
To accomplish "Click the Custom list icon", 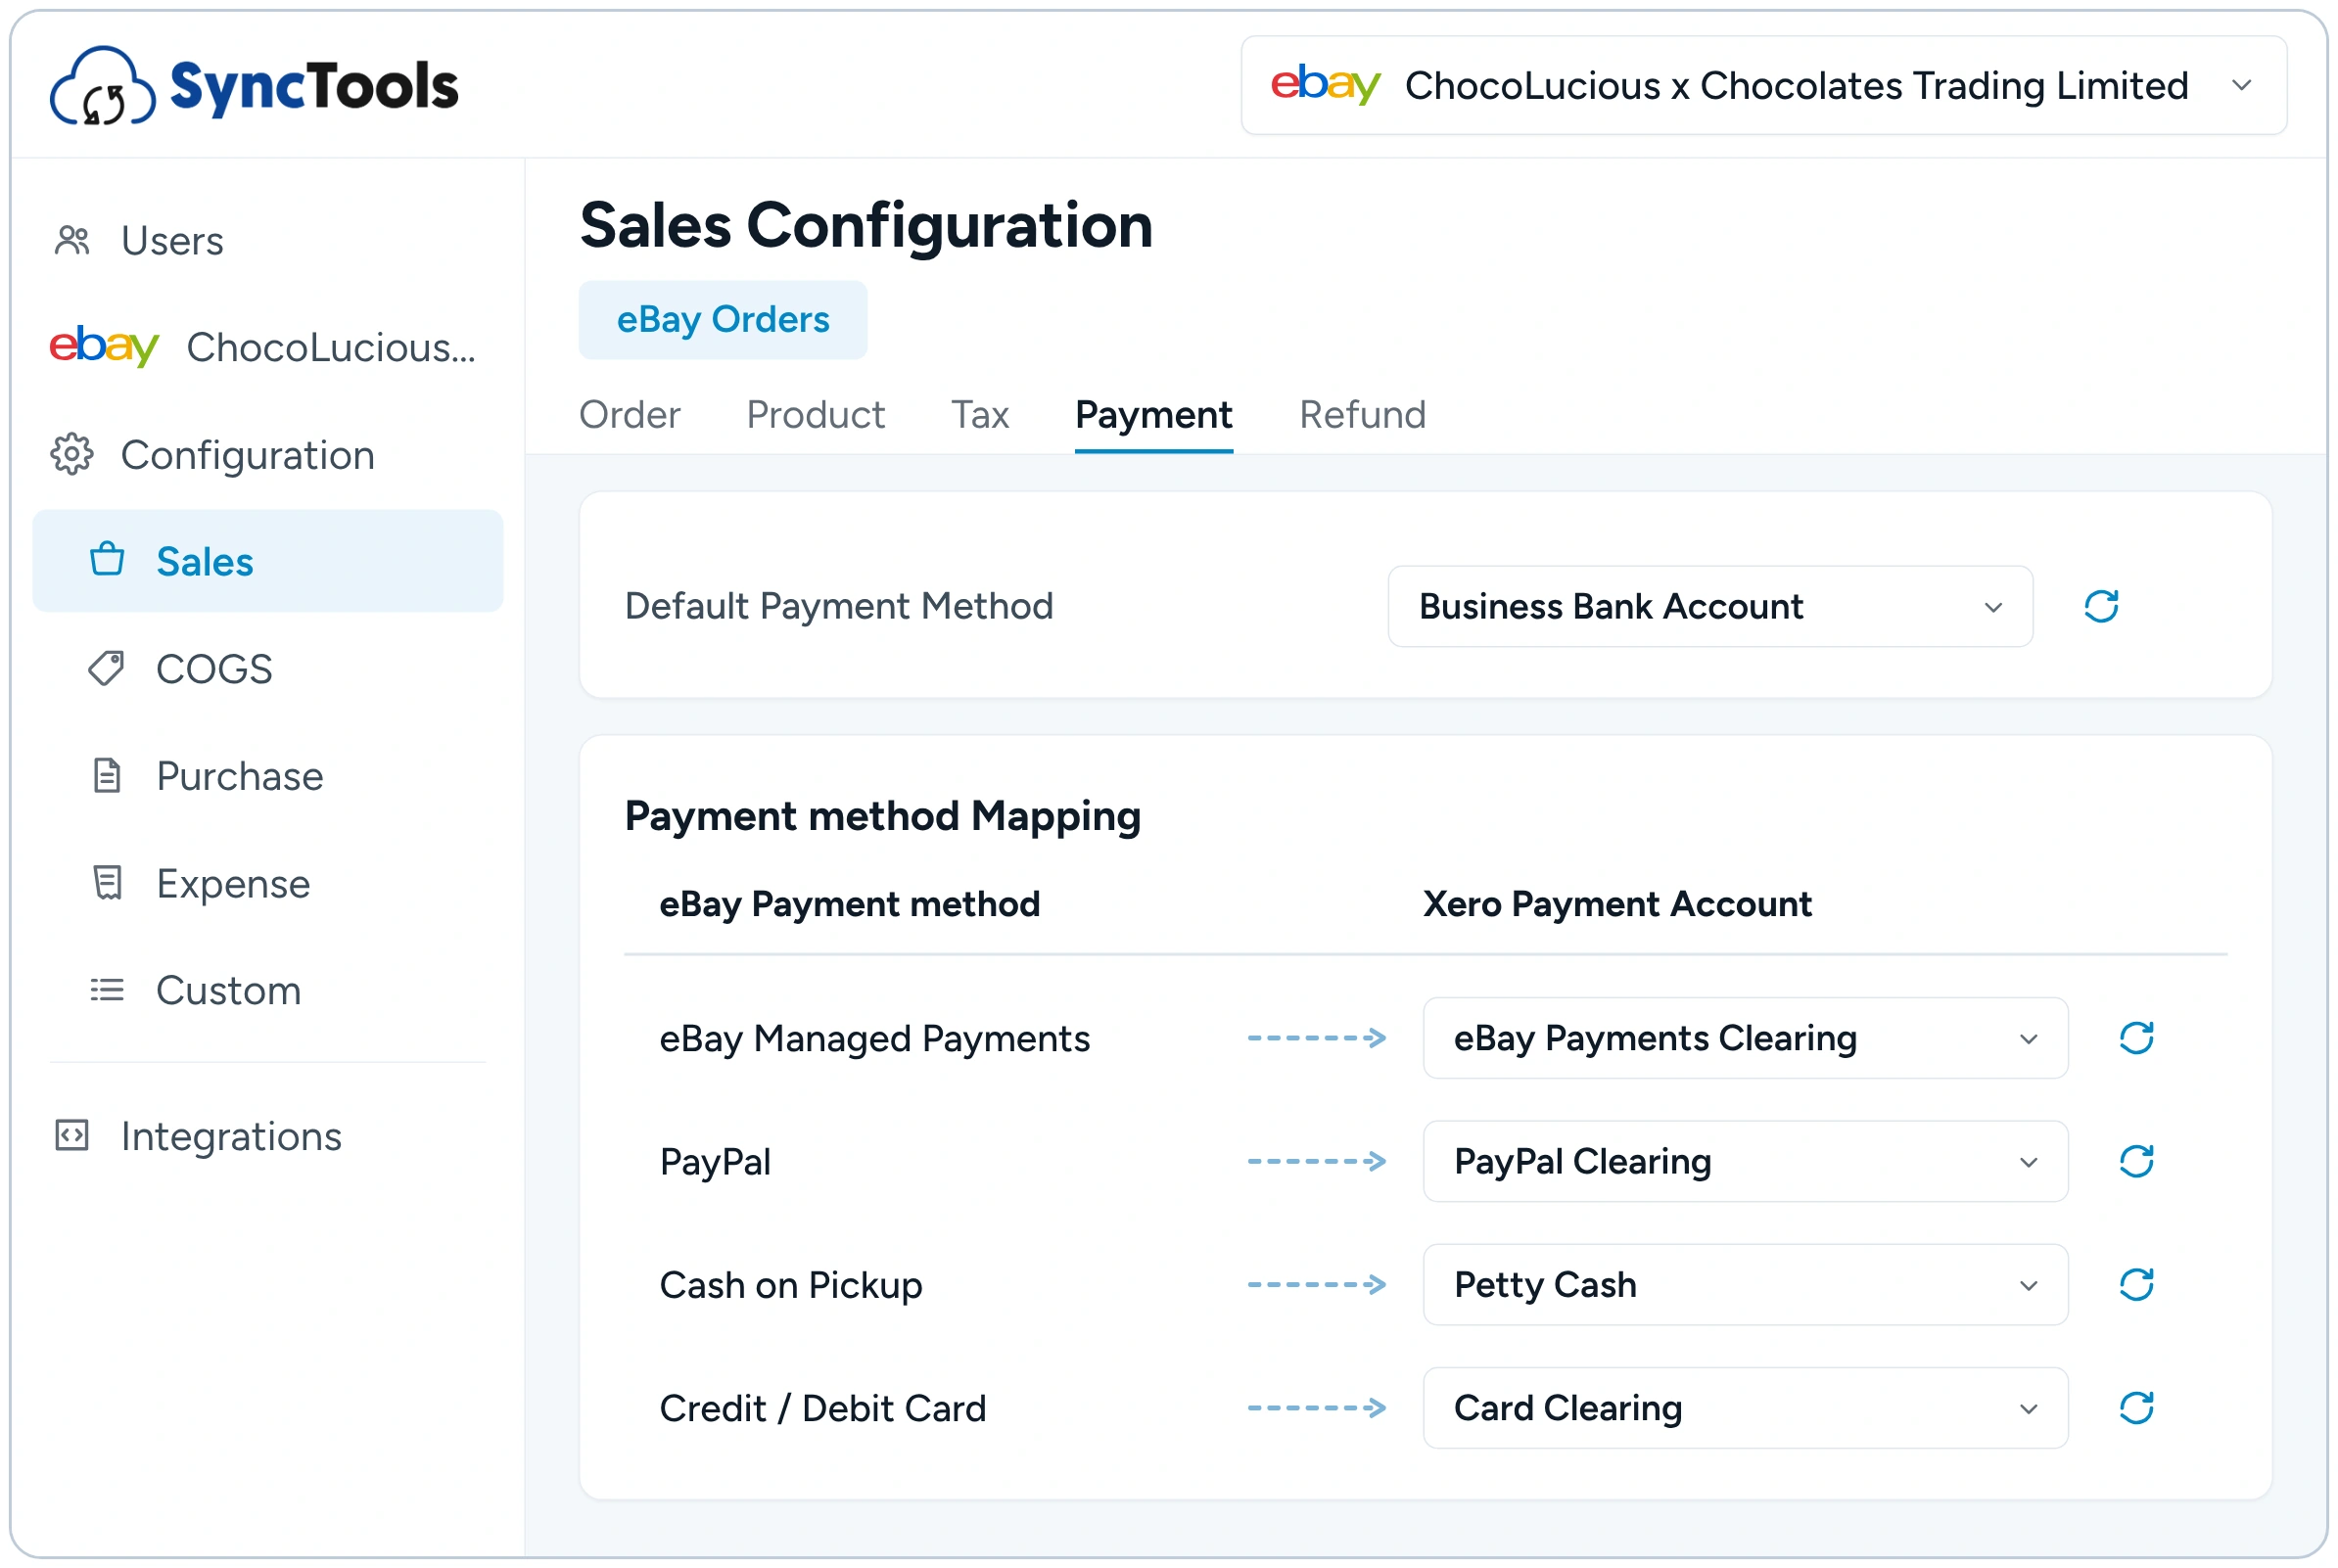I will [x=107, y=991].
